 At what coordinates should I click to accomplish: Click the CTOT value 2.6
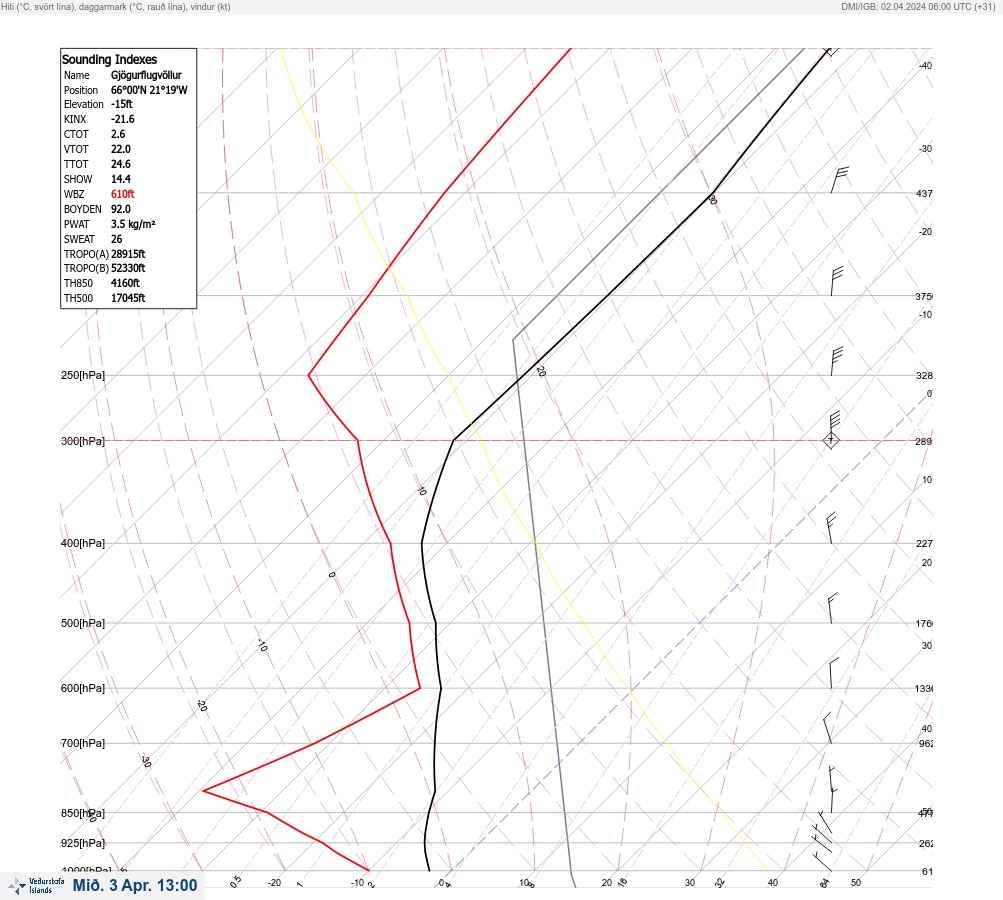(118, 134)
